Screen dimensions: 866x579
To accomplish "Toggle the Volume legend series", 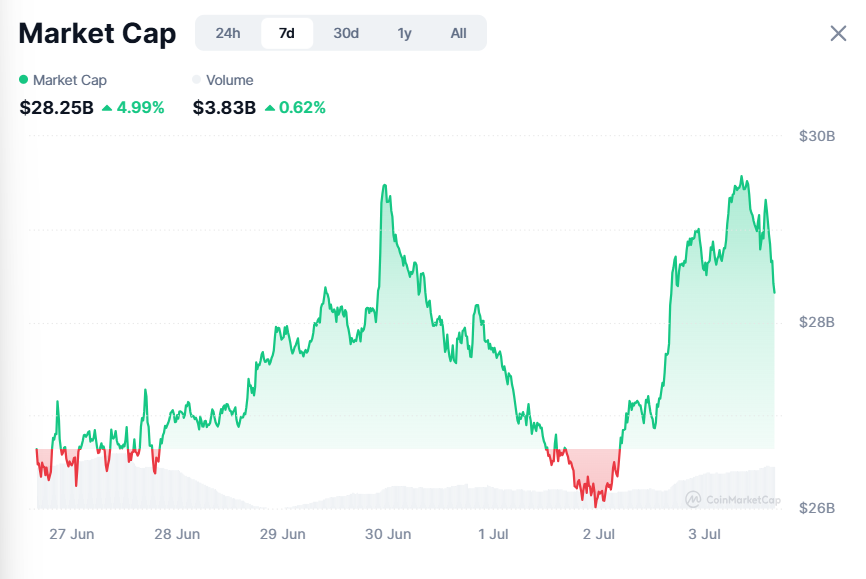I will [229, 80].
